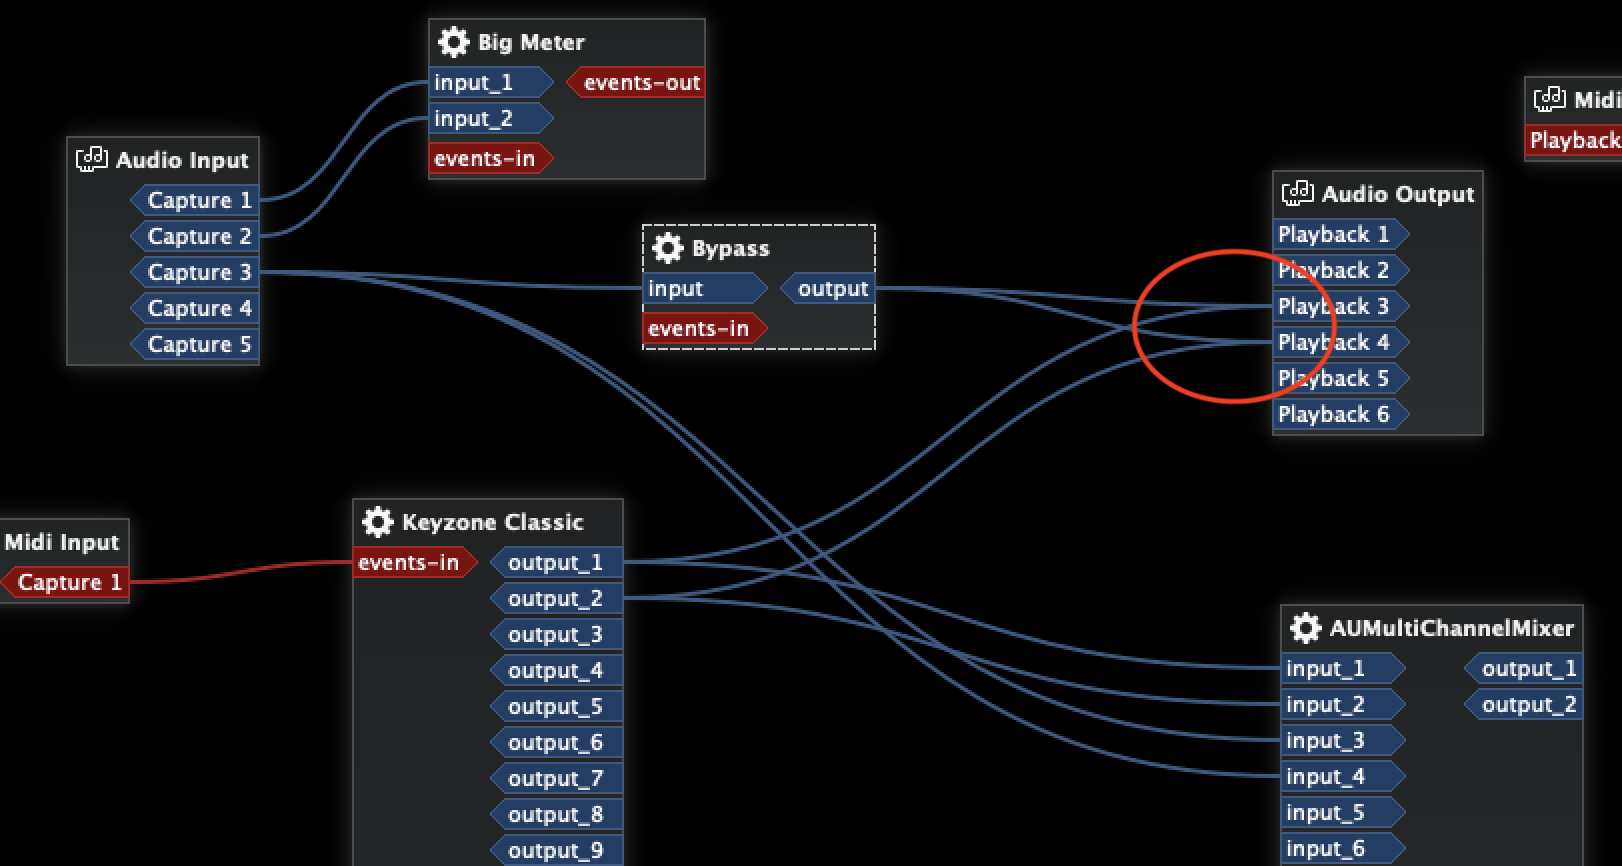1622x866 pixels.
Task: Select the Audio Output node title
Action: pos(1398,194)
